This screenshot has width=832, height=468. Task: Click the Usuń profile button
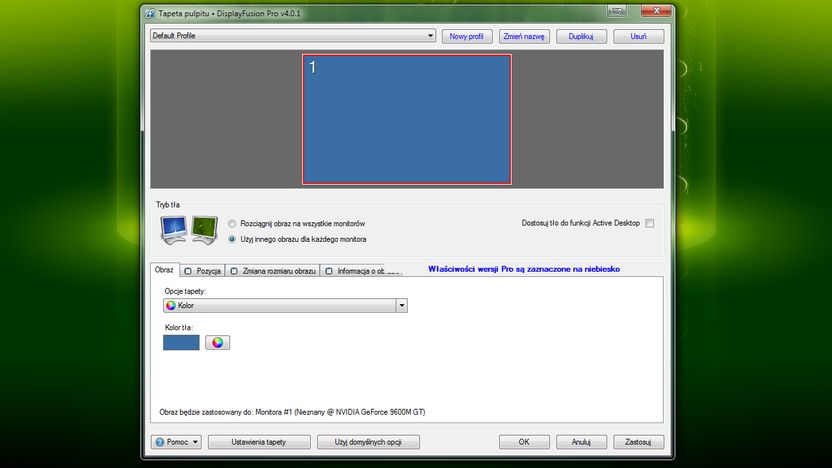click(x=638, y=36)
